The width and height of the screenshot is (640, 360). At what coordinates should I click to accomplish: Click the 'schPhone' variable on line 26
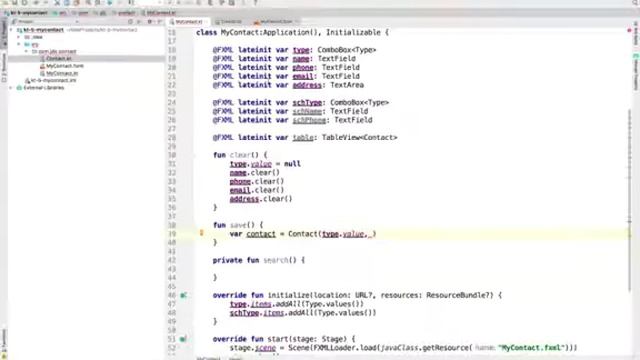click(309, 120)
